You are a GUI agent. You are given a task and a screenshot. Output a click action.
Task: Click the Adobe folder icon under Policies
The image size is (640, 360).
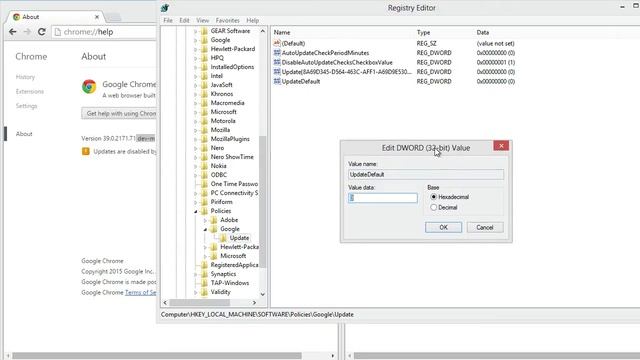point(213,220)
